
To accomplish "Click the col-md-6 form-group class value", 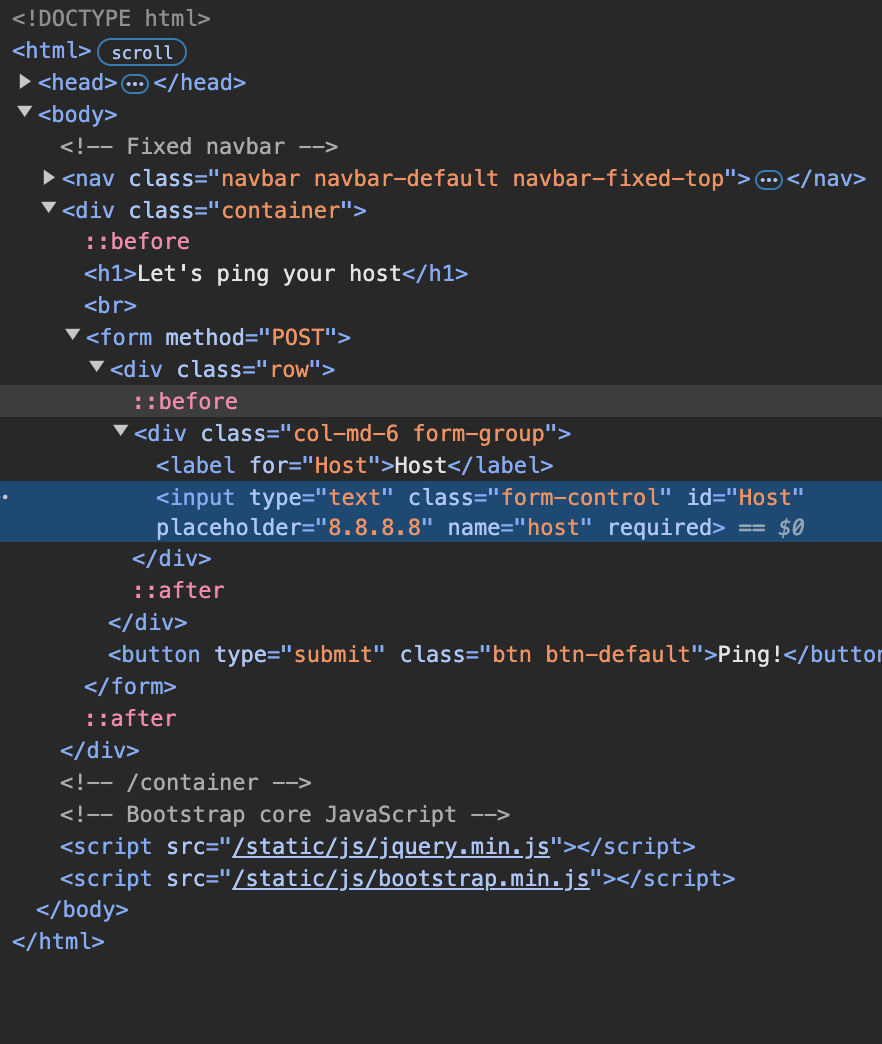I will coord(419,433).
